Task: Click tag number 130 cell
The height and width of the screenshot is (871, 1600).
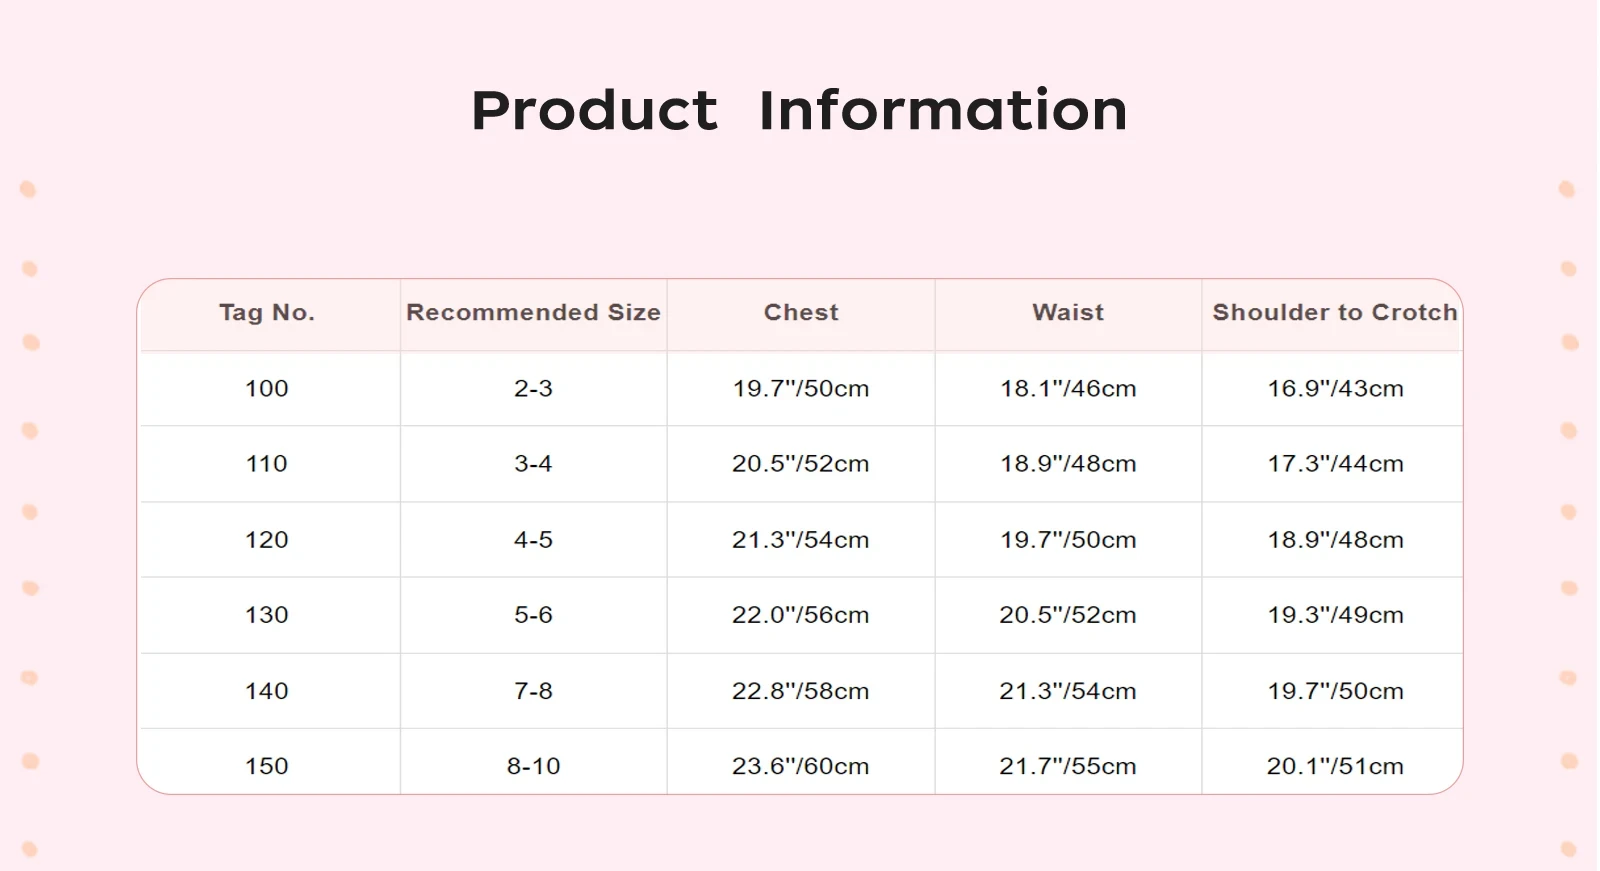Action: tap(267, 615)
